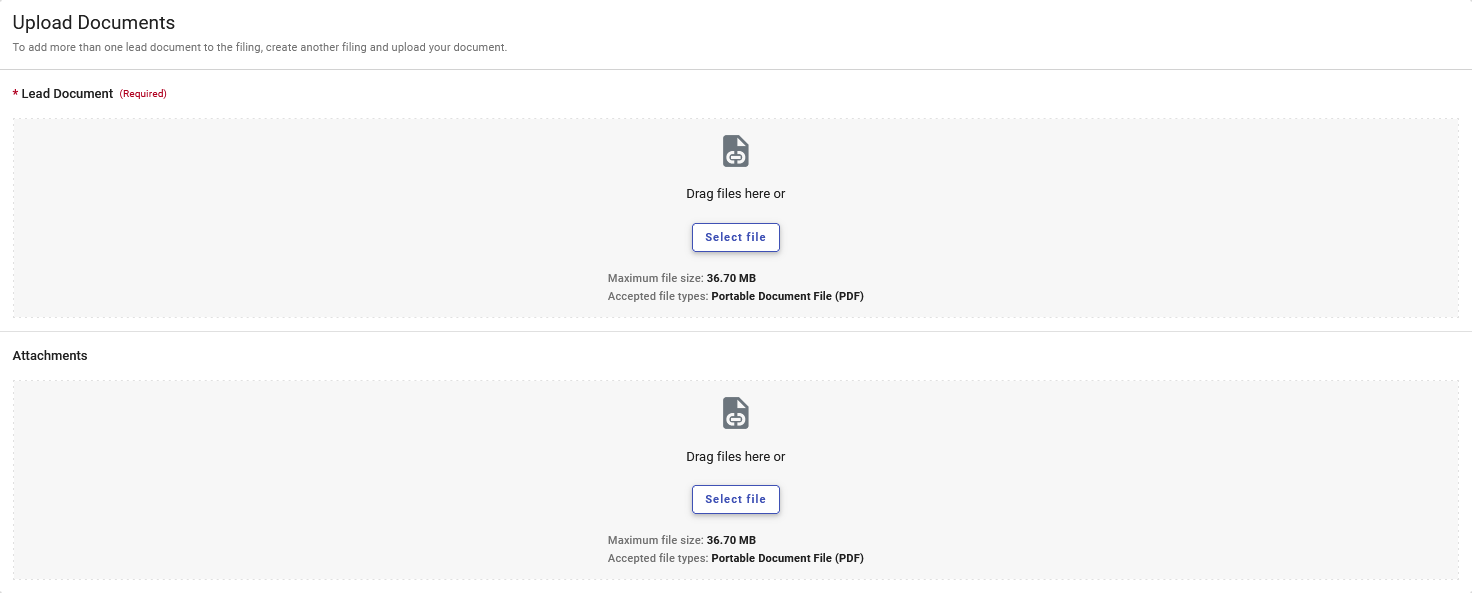Select the Lead Document field label

click(67, 94)
